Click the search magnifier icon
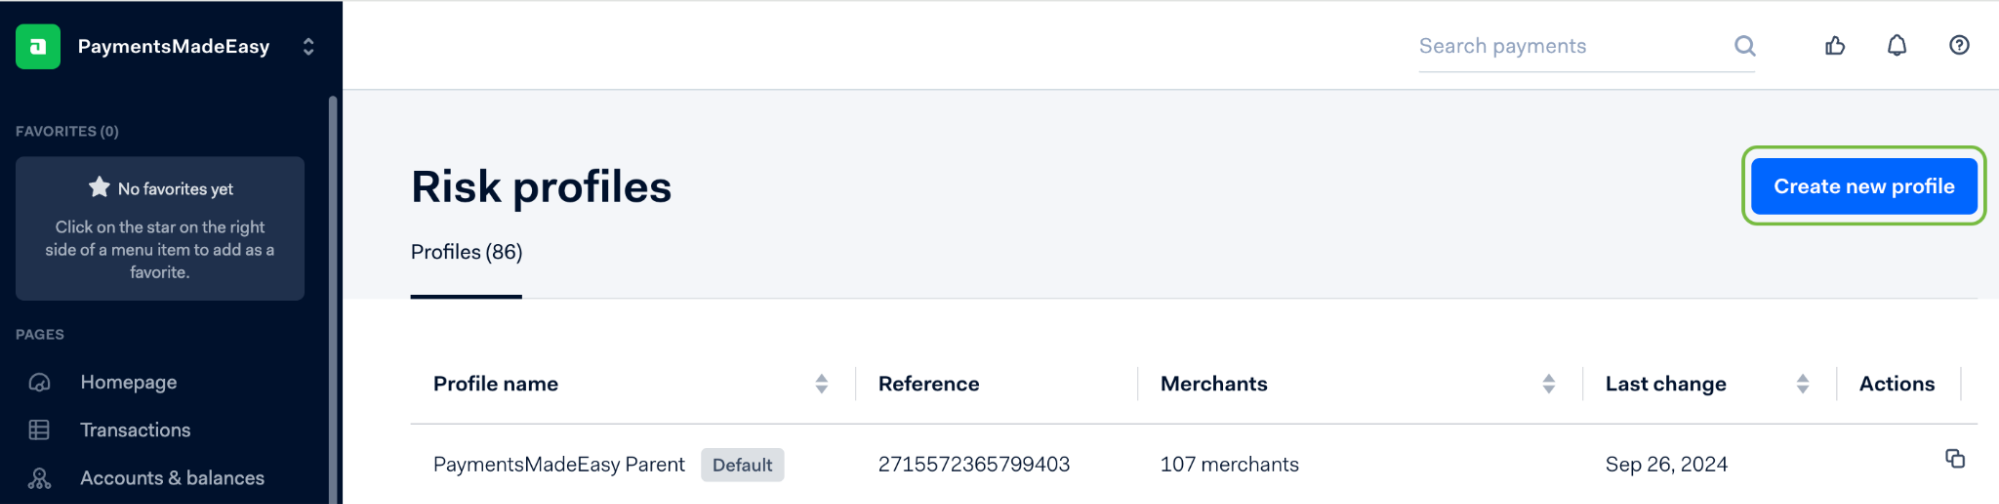Image resolution: width=1999 pixels, height=504 pixels. pyautogui.click(x=1745, y=46)
